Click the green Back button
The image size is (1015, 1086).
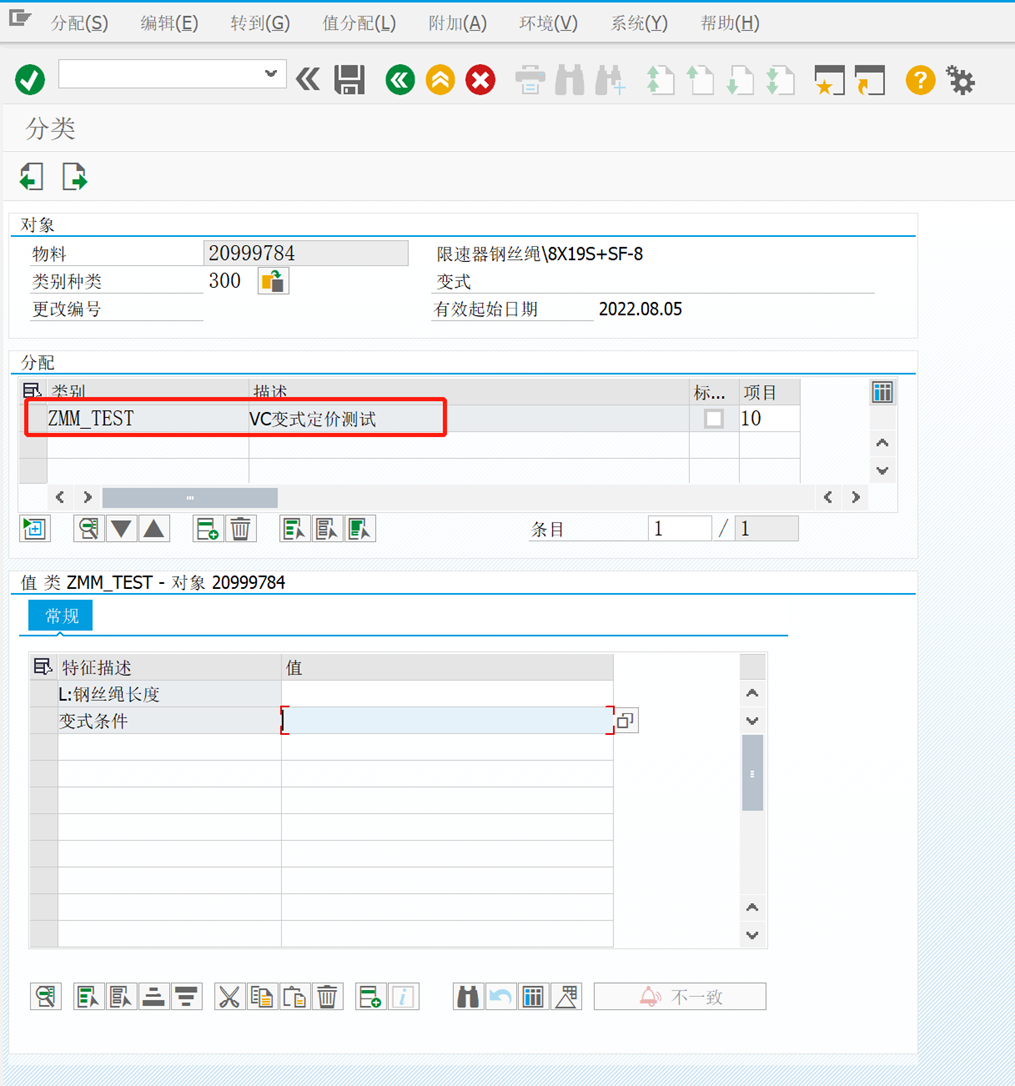[x=400, y=80]
